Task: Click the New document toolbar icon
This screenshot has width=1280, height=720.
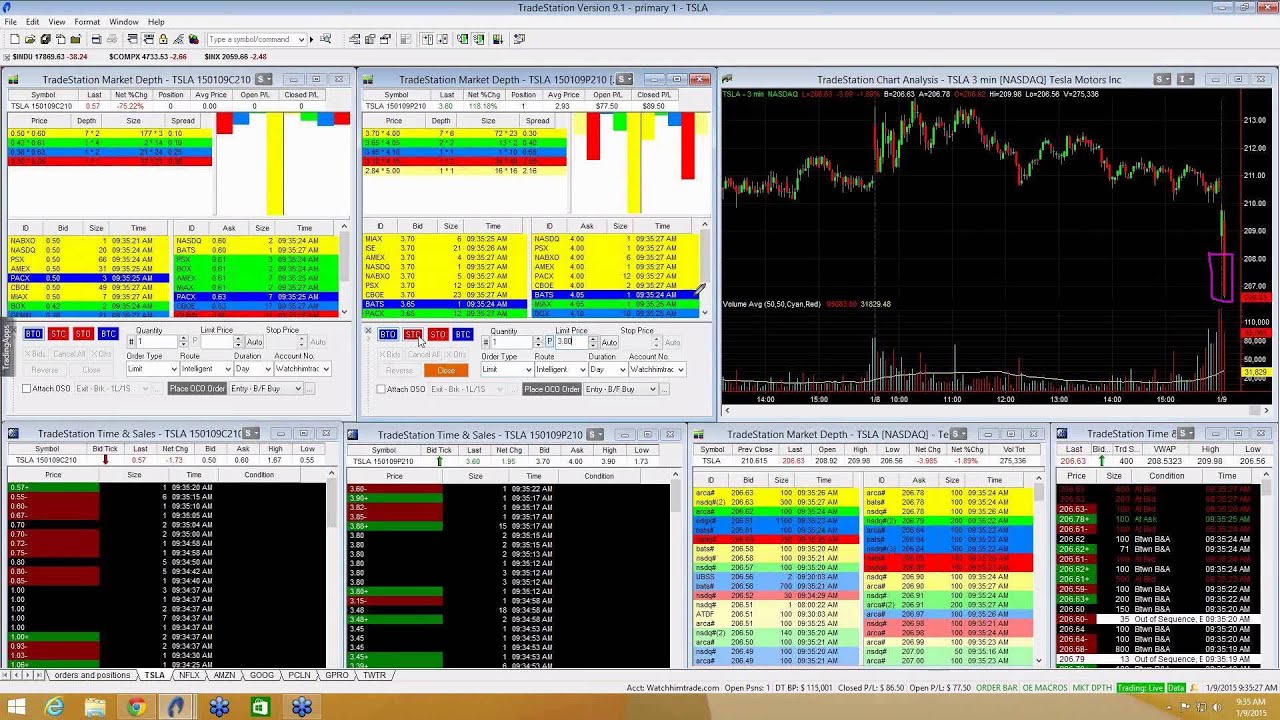Action: click(16, 39)
